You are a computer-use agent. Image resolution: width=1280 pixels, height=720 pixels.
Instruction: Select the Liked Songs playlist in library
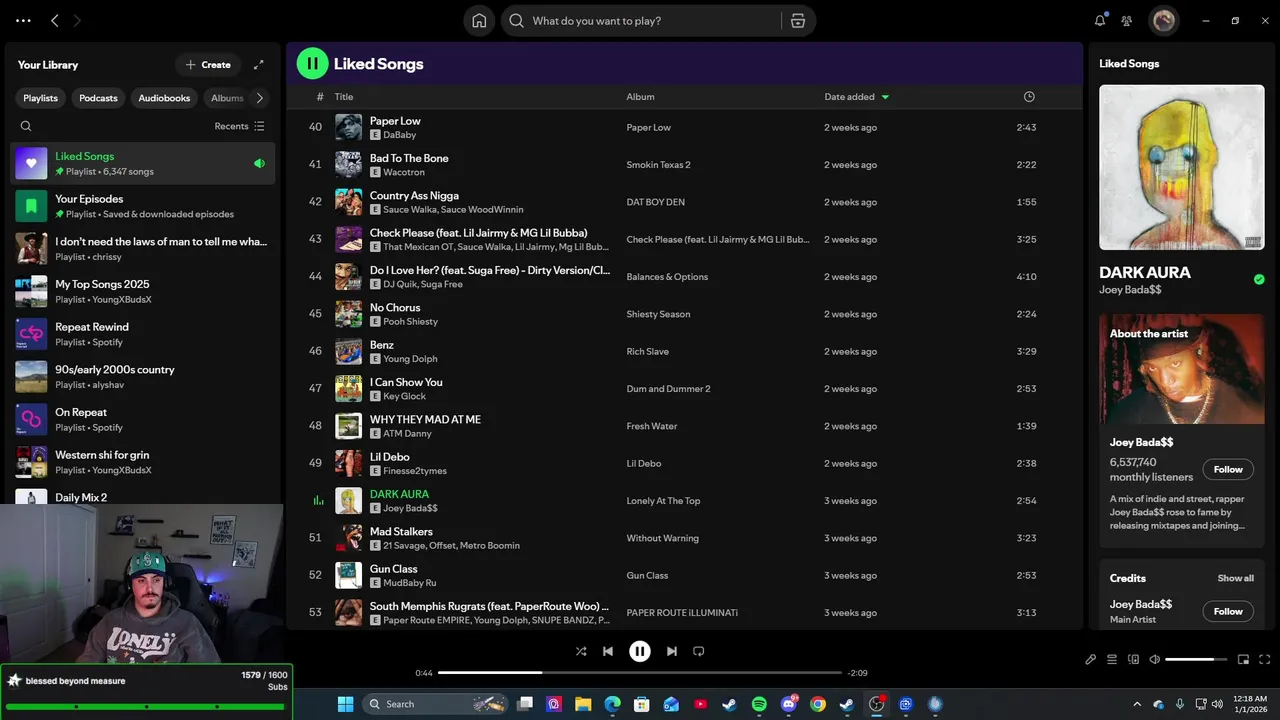(x=142, y=163)
